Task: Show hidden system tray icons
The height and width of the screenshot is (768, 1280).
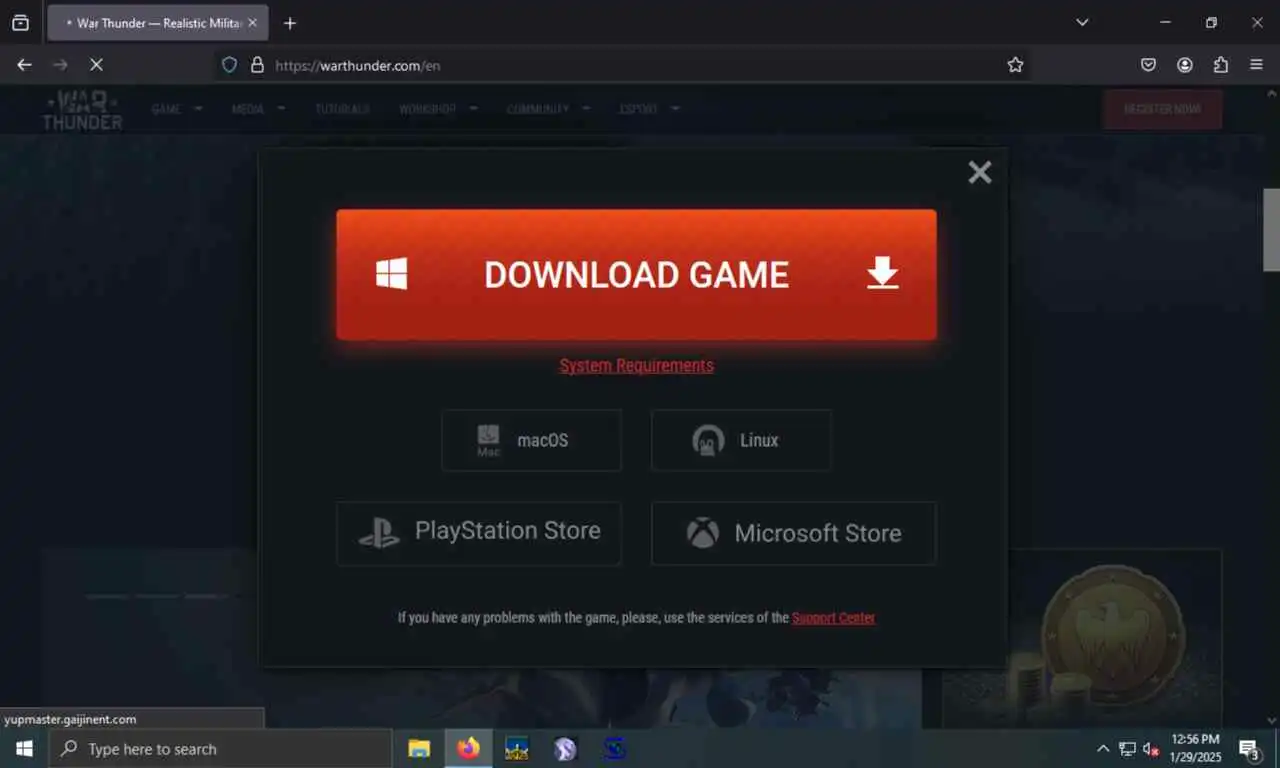Action: click(x=1103, y=748)
